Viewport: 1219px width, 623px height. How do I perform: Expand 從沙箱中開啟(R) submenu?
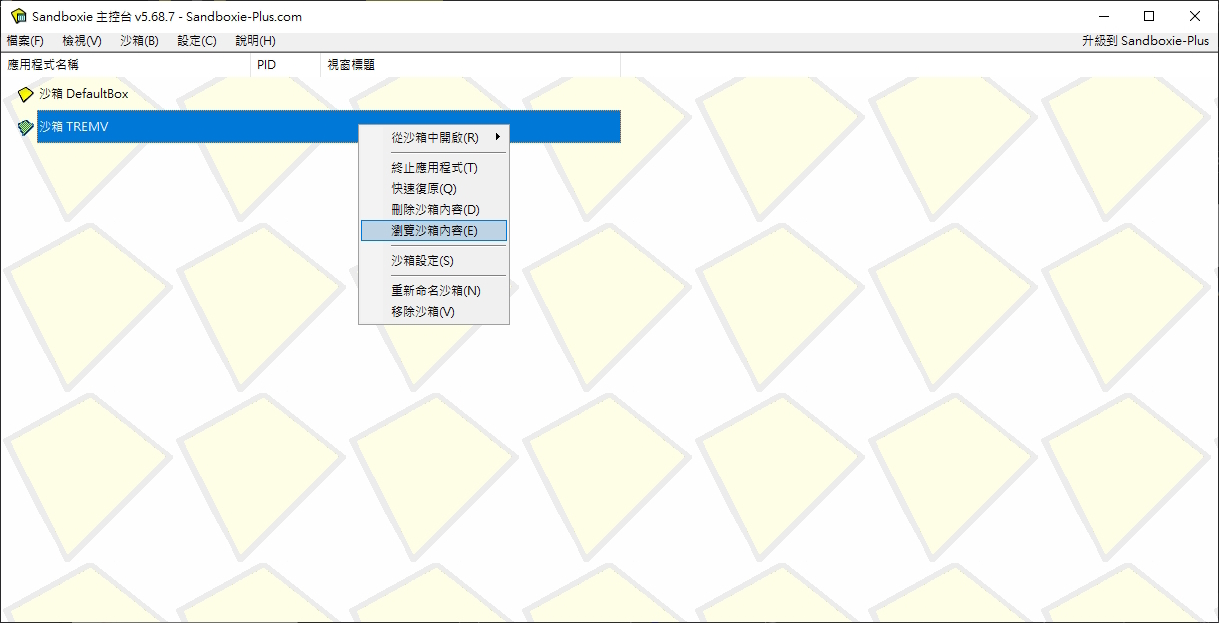(x=434, y=137)
